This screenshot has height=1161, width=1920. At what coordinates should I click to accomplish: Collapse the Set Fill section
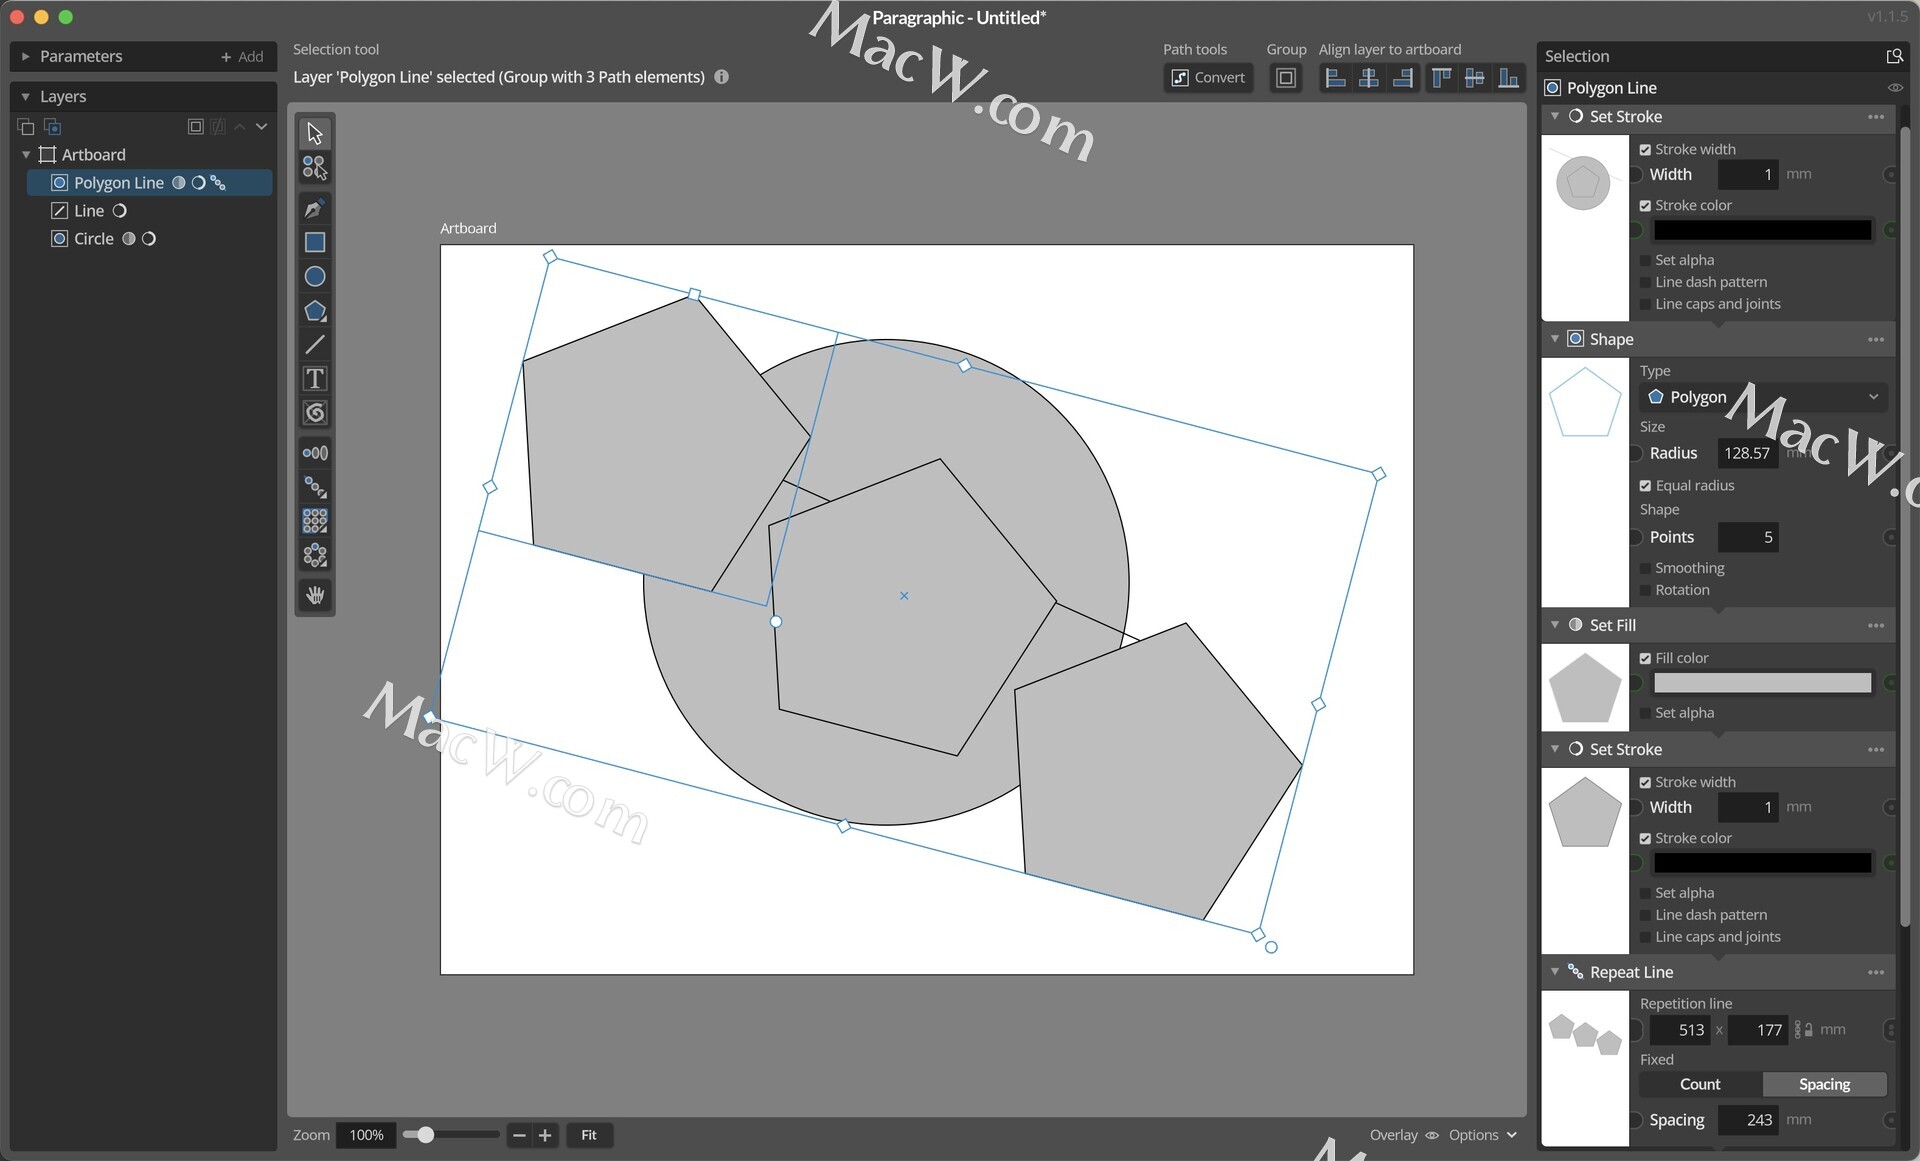tap(1554, 625)
